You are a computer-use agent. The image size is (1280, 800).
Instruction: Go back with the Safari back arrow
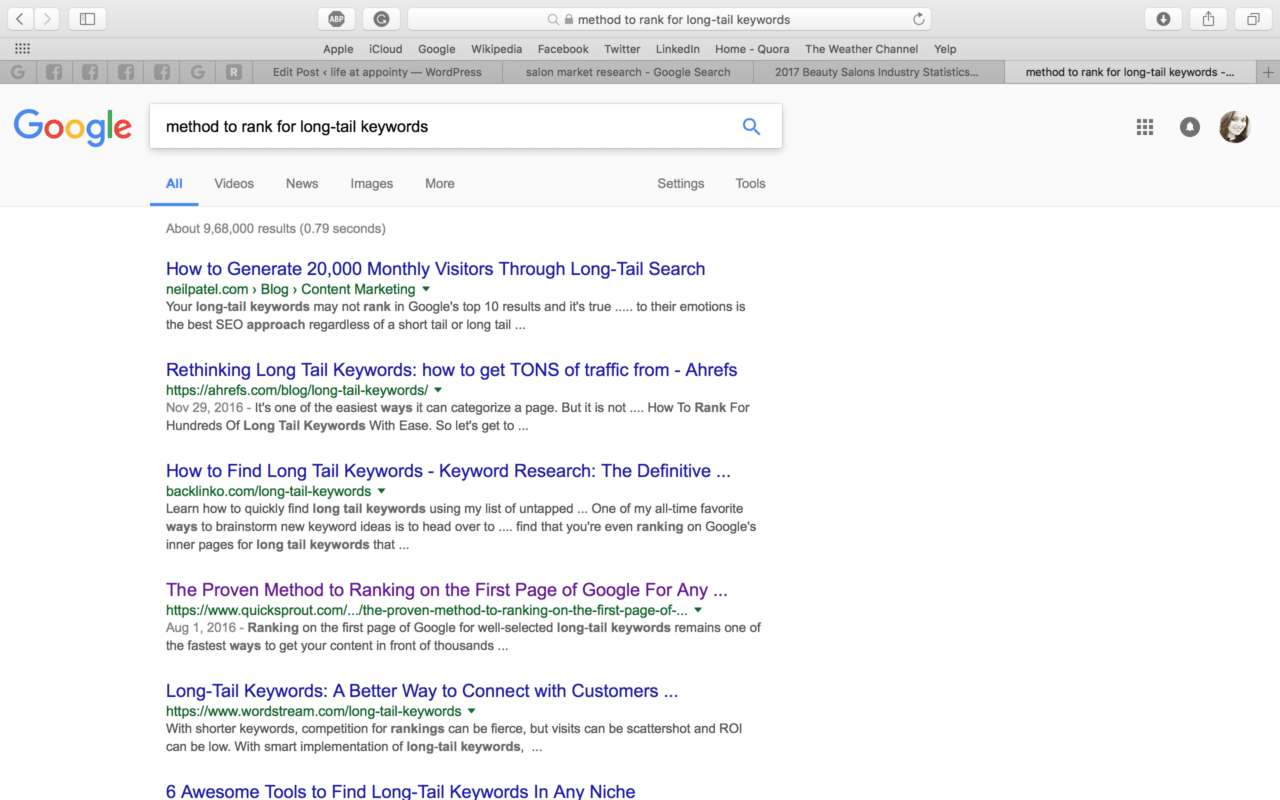21,19
